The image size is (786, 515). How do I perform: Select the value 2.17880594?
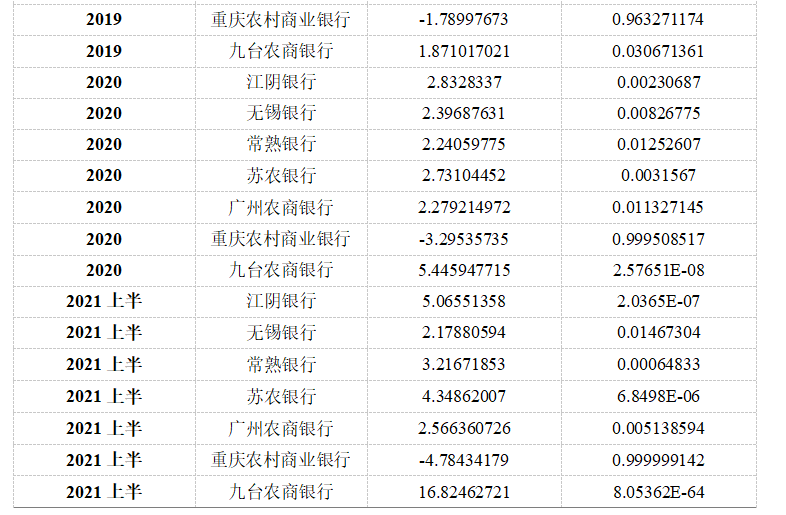click(x=464, y=332)
